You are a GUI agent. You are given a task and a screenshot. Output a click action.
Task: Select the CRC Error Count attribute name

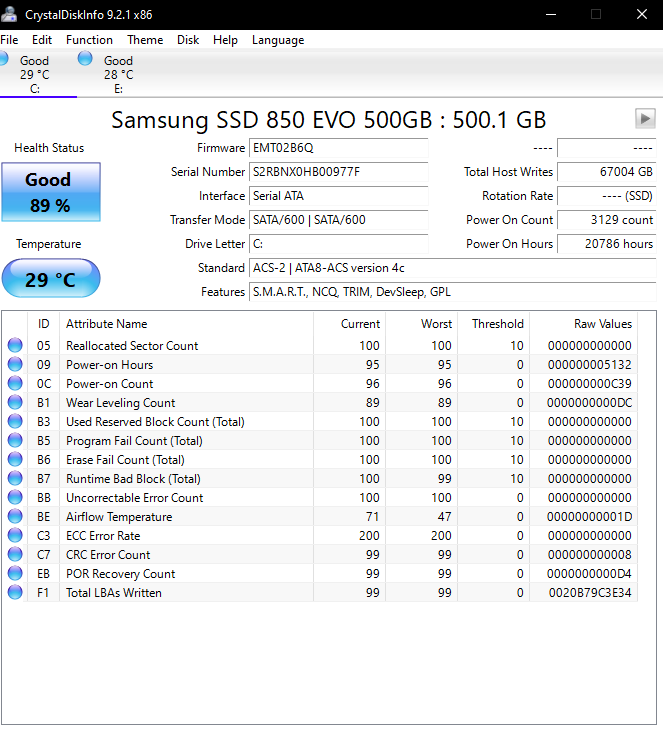coord(108,555)
